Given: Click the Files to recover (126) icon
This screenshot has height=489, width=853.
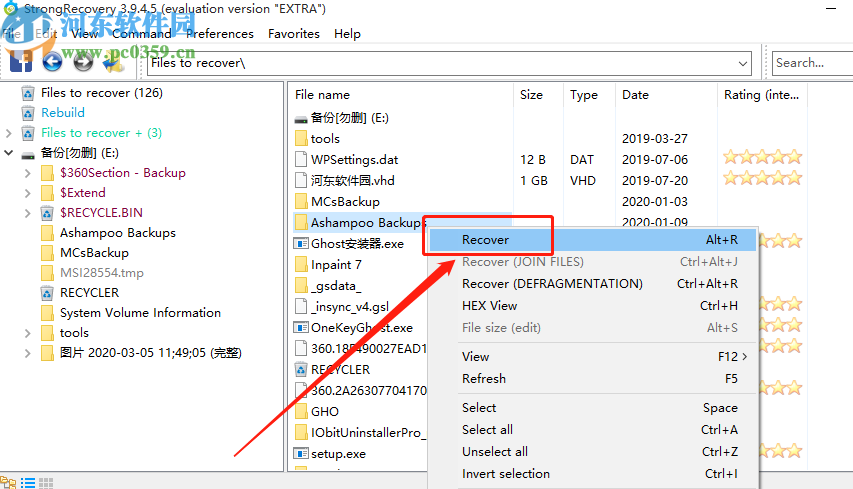Looking at the screenshot, I should point(28,93).
